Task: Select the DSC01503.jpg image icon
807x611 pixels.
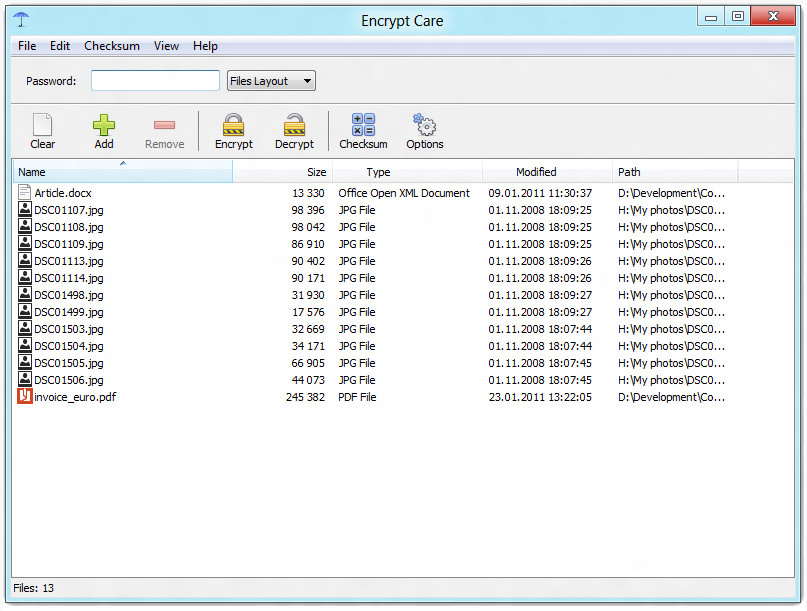Action: coord(25,328)
